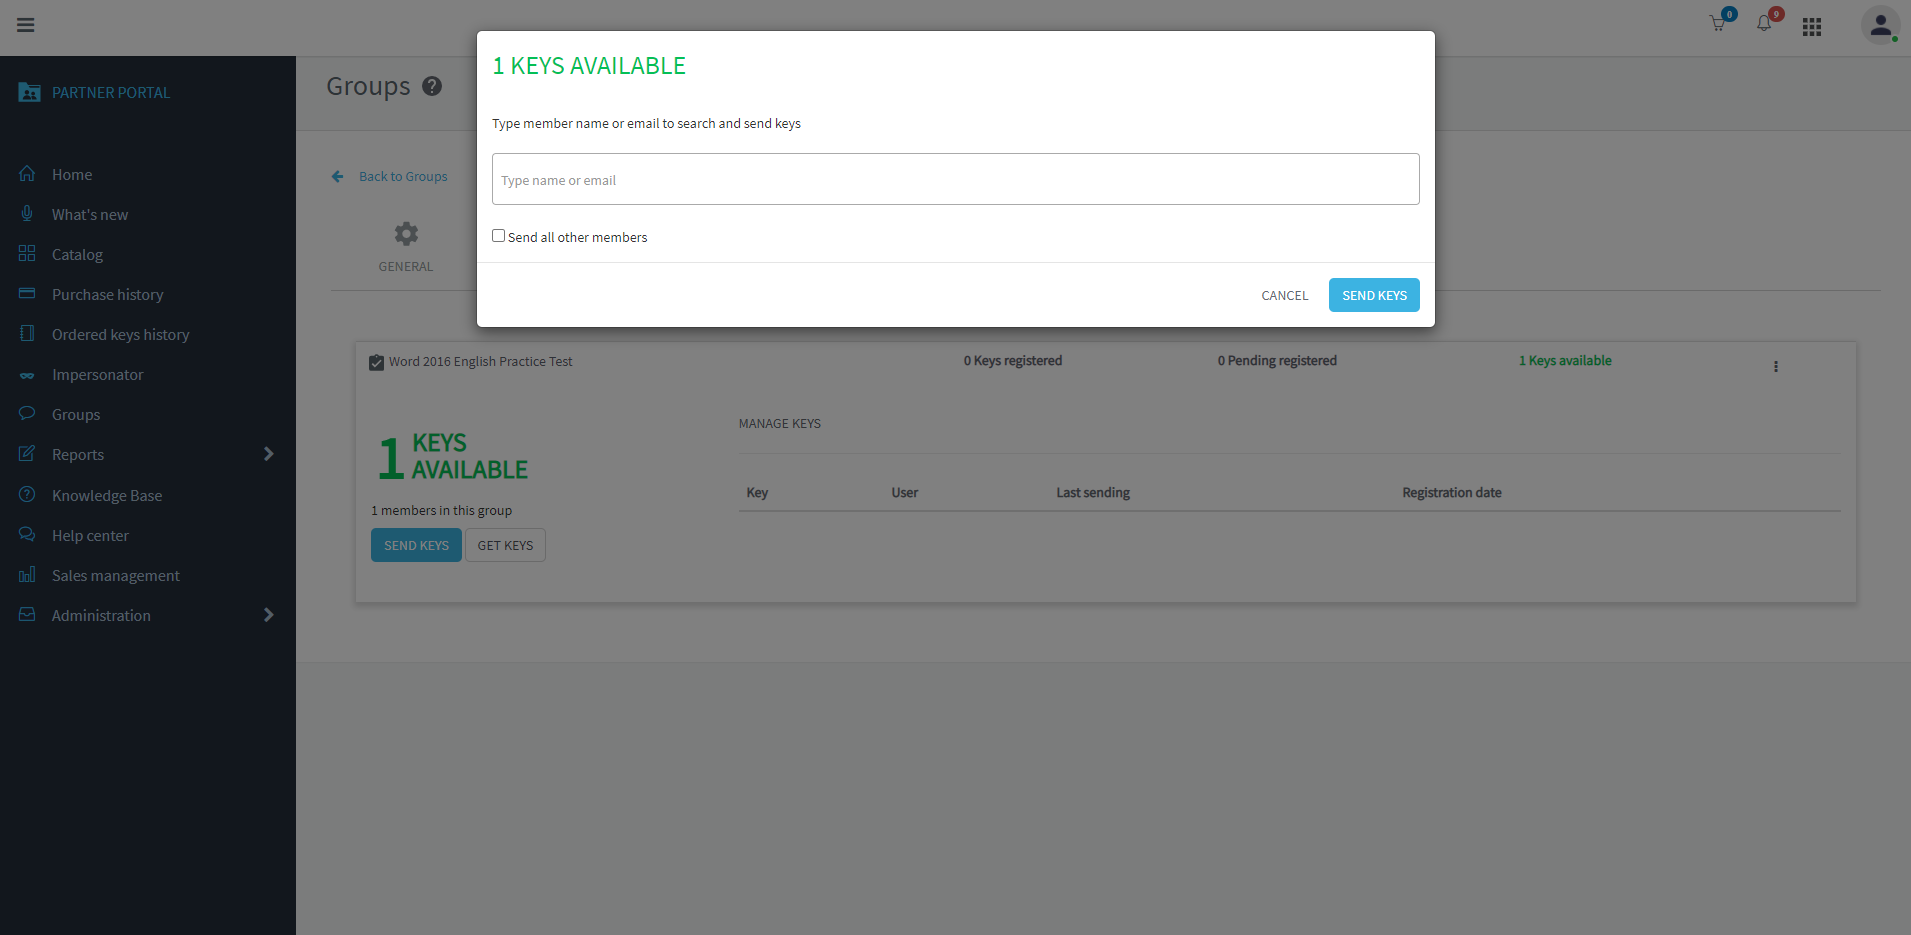Click the 1 Keys available green text
The image size is (1911, 935).
coord(1565,360)
